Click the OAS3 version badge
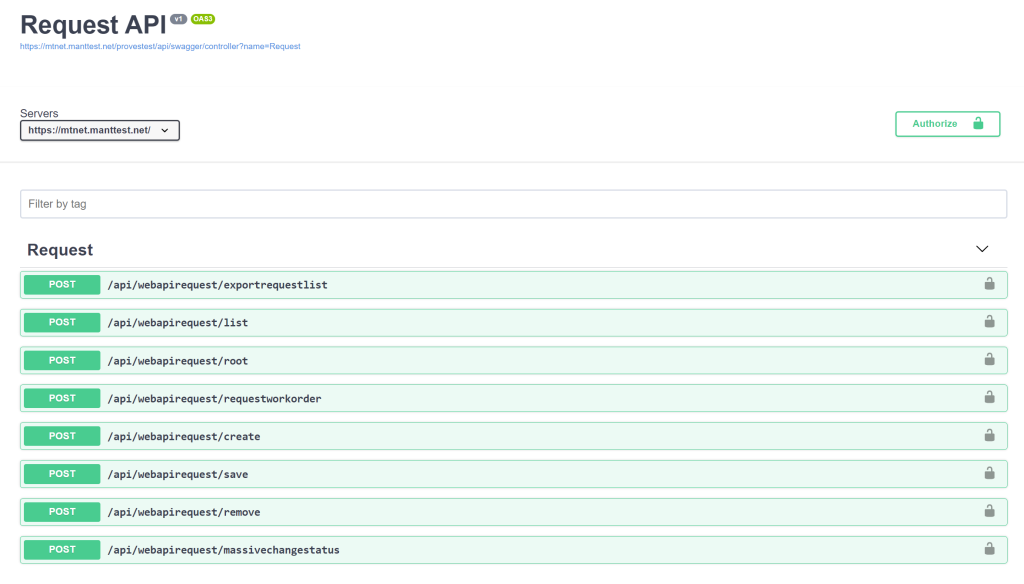 pos(202,19)
